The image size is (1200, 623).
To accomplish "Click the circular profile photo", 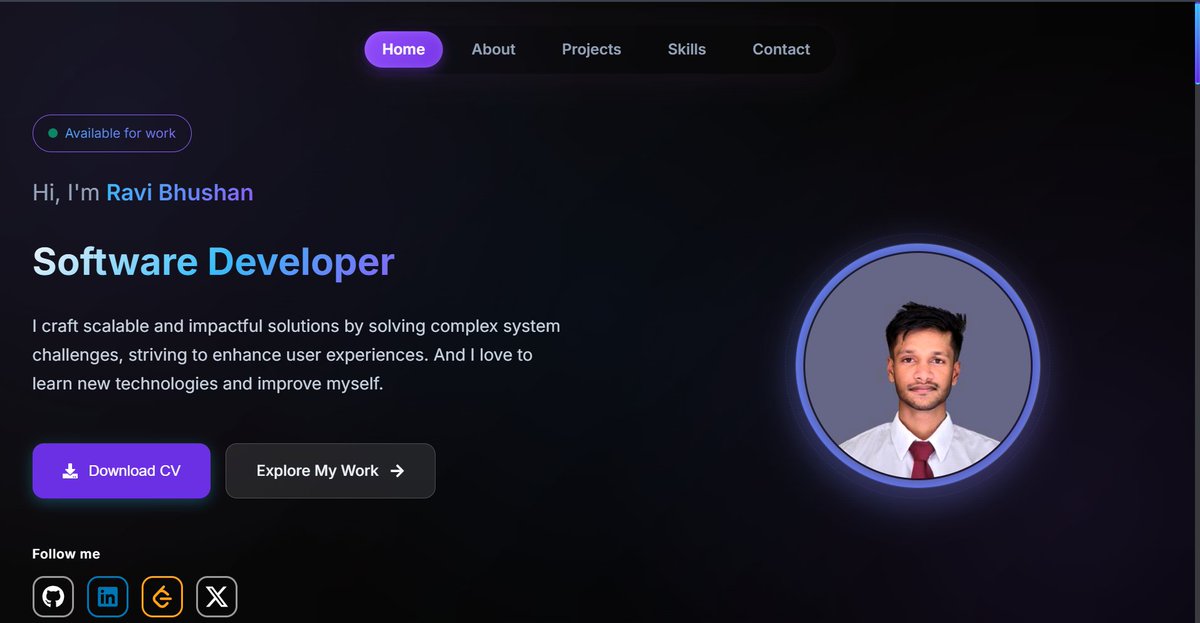I will click(x=918, y=366).
